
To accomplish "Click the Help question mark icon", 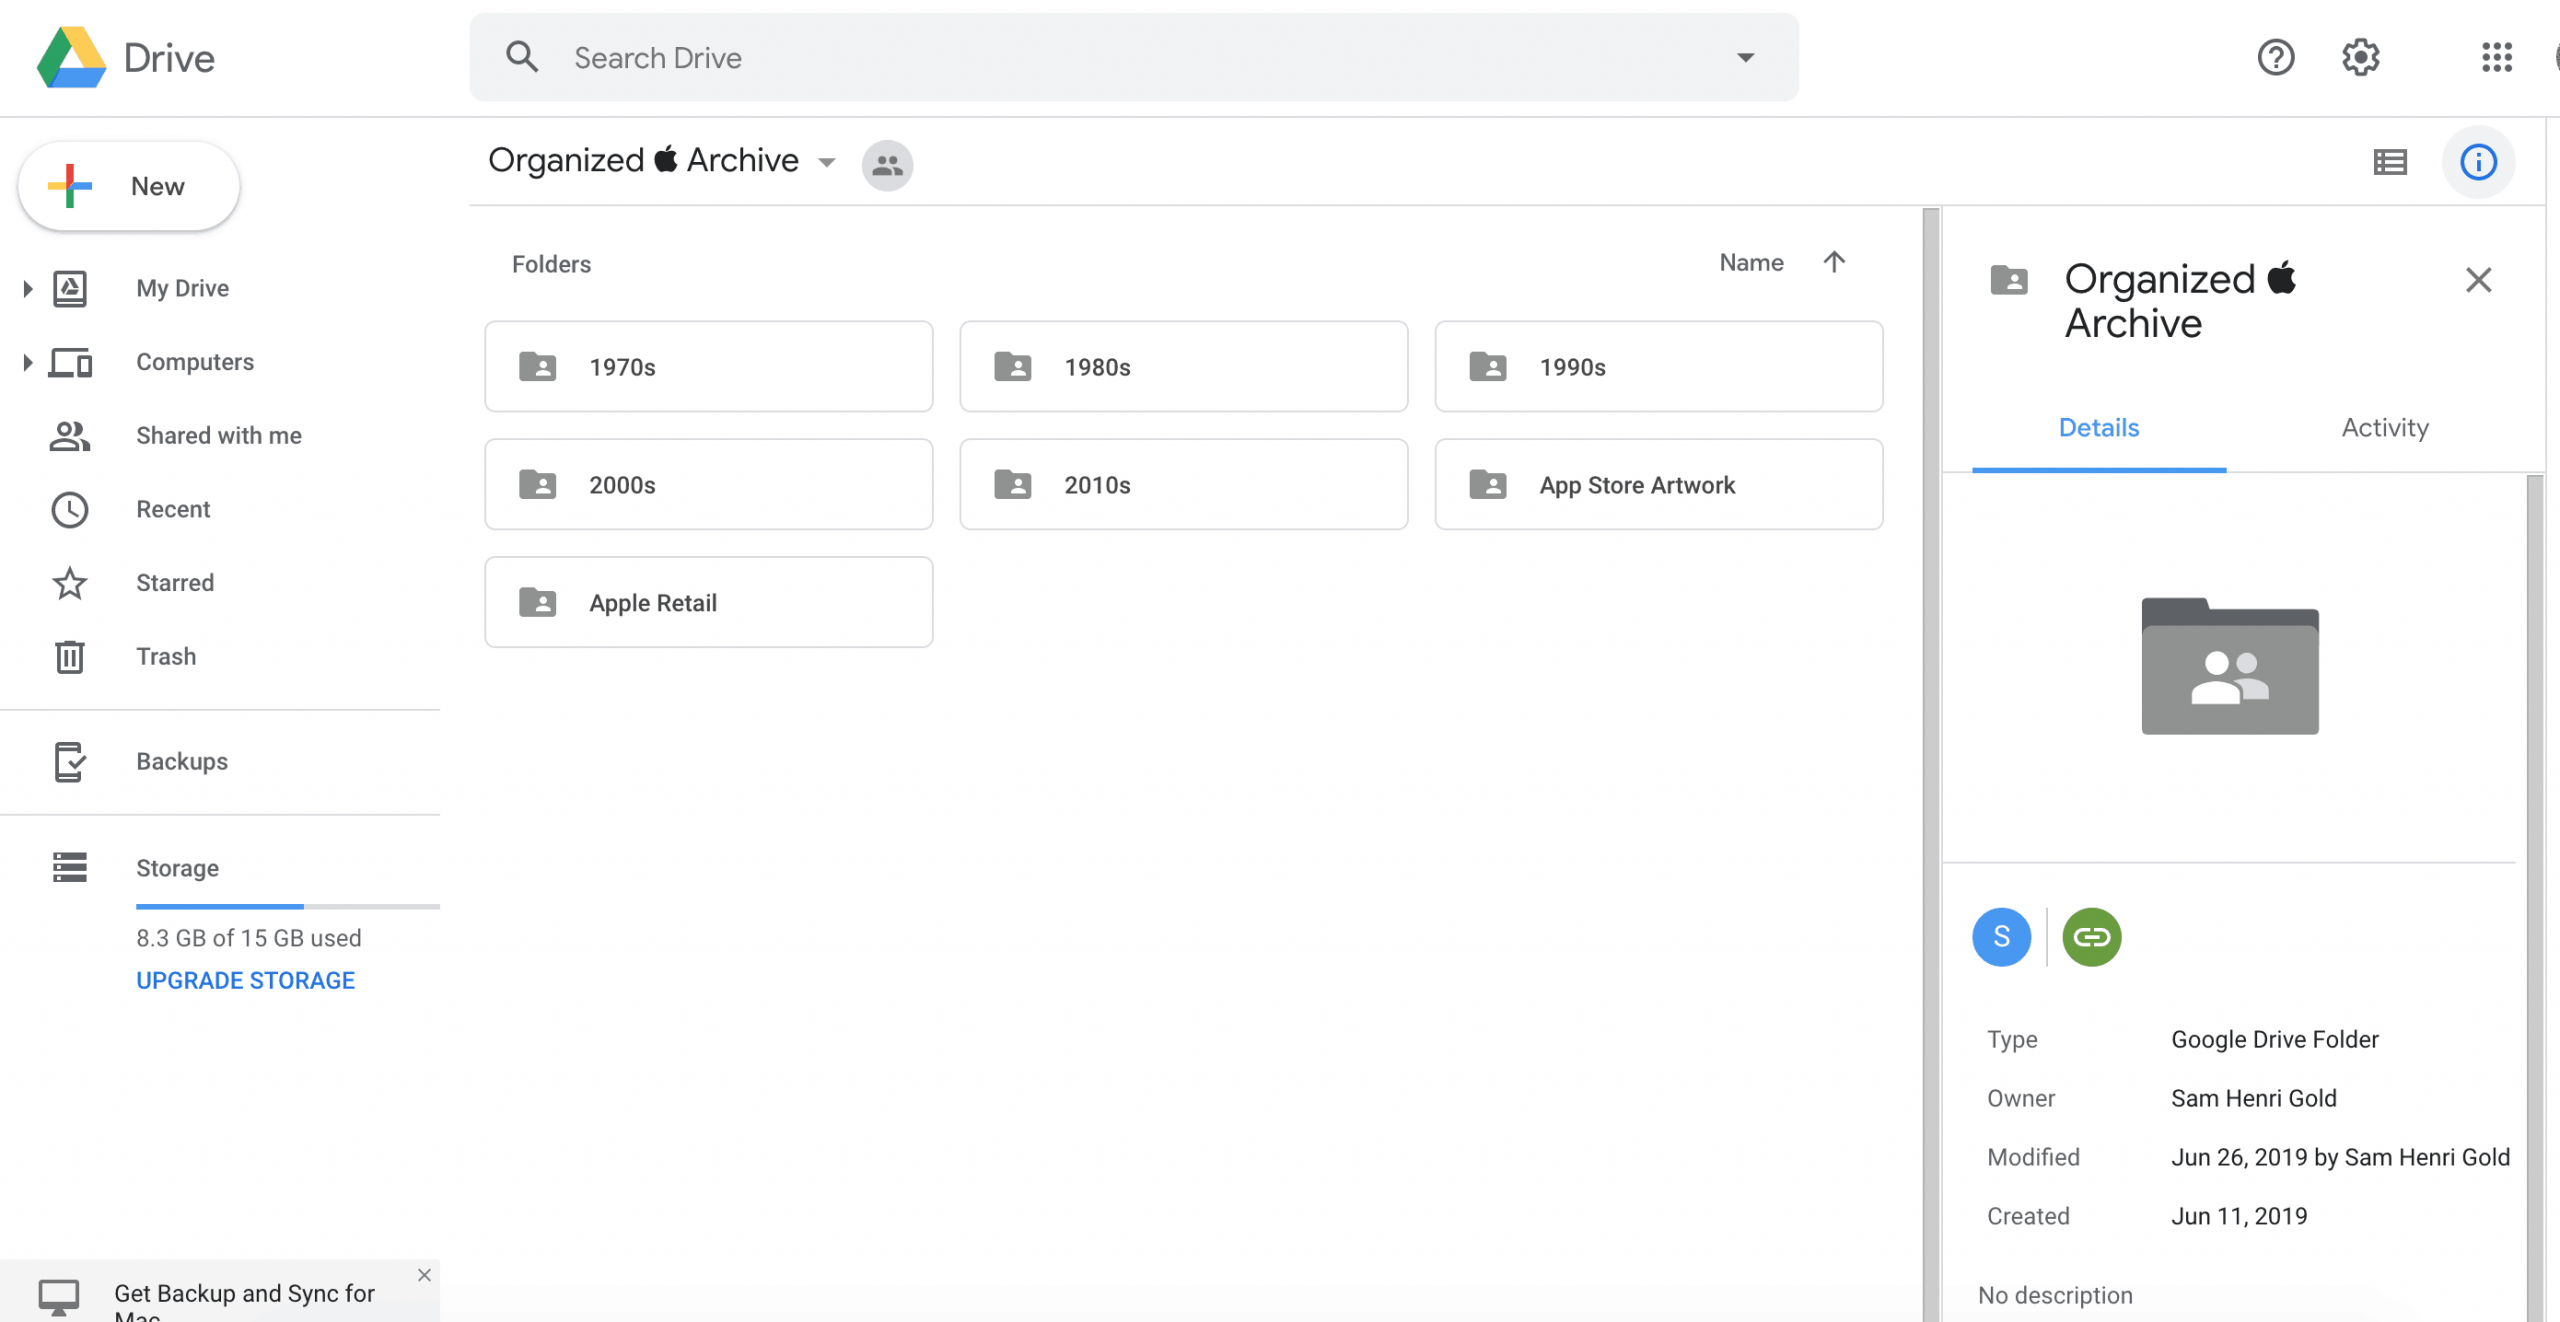I will [2275, 57].
